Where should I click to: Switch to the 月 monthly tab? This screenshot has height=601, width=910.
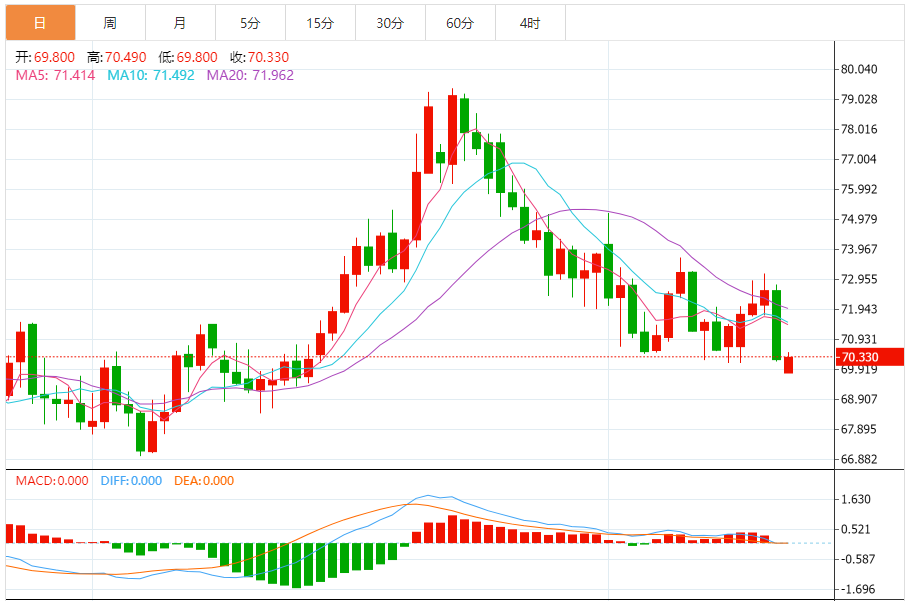180,23
